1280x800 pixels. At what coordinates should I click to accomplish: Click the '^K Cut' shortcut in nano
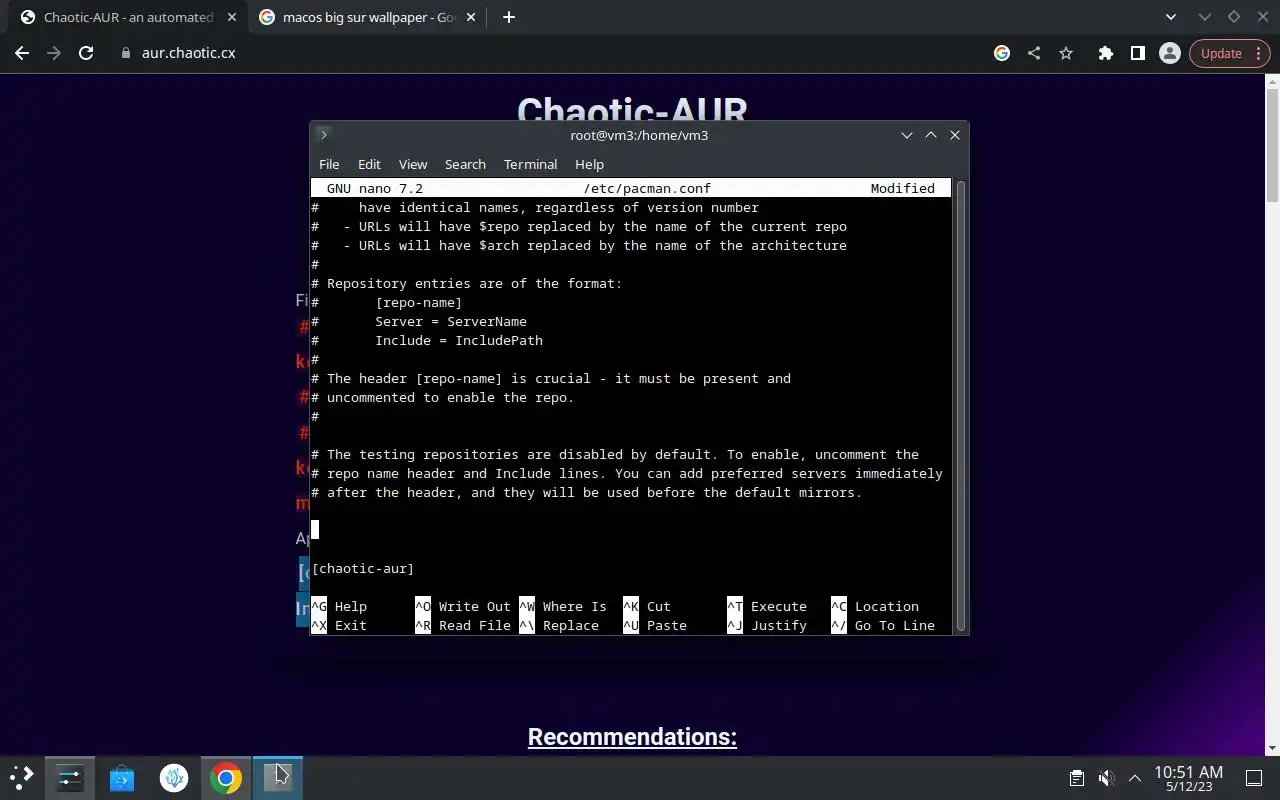tap(647, 606)
